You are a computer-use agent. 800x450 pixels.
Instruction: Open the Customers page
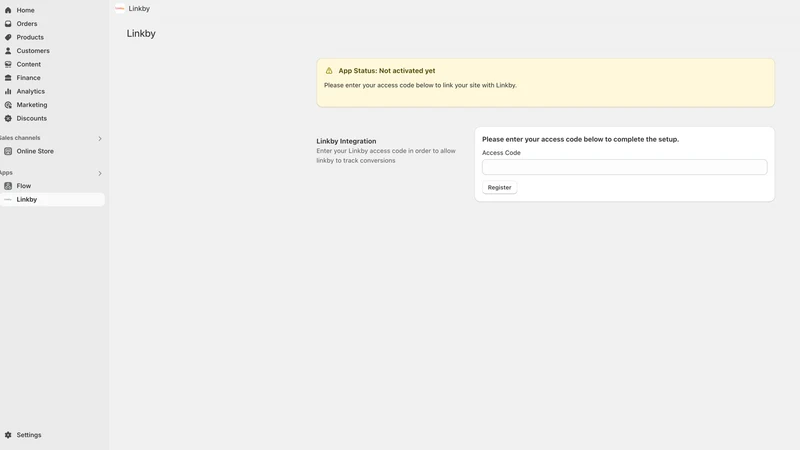click(33, 51)
